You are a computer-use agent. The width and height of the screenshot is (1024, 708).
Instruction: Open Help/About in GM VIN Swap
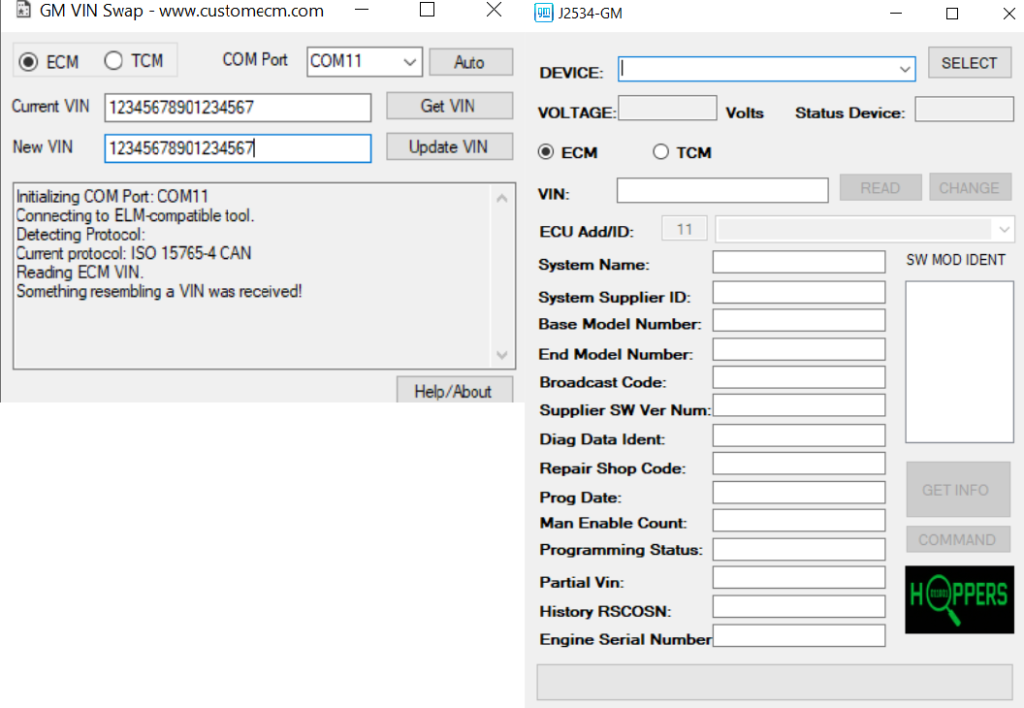pos(455,391)
